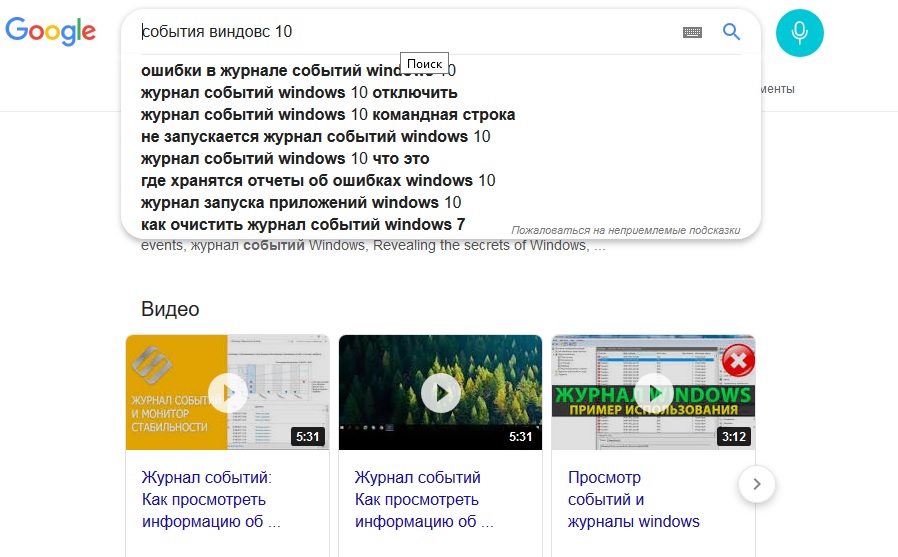Open link "Журнал событий: Как просмотреть информацию об ..."
The height and width of the screenshot is (557, 898).
tap(211, 499)
